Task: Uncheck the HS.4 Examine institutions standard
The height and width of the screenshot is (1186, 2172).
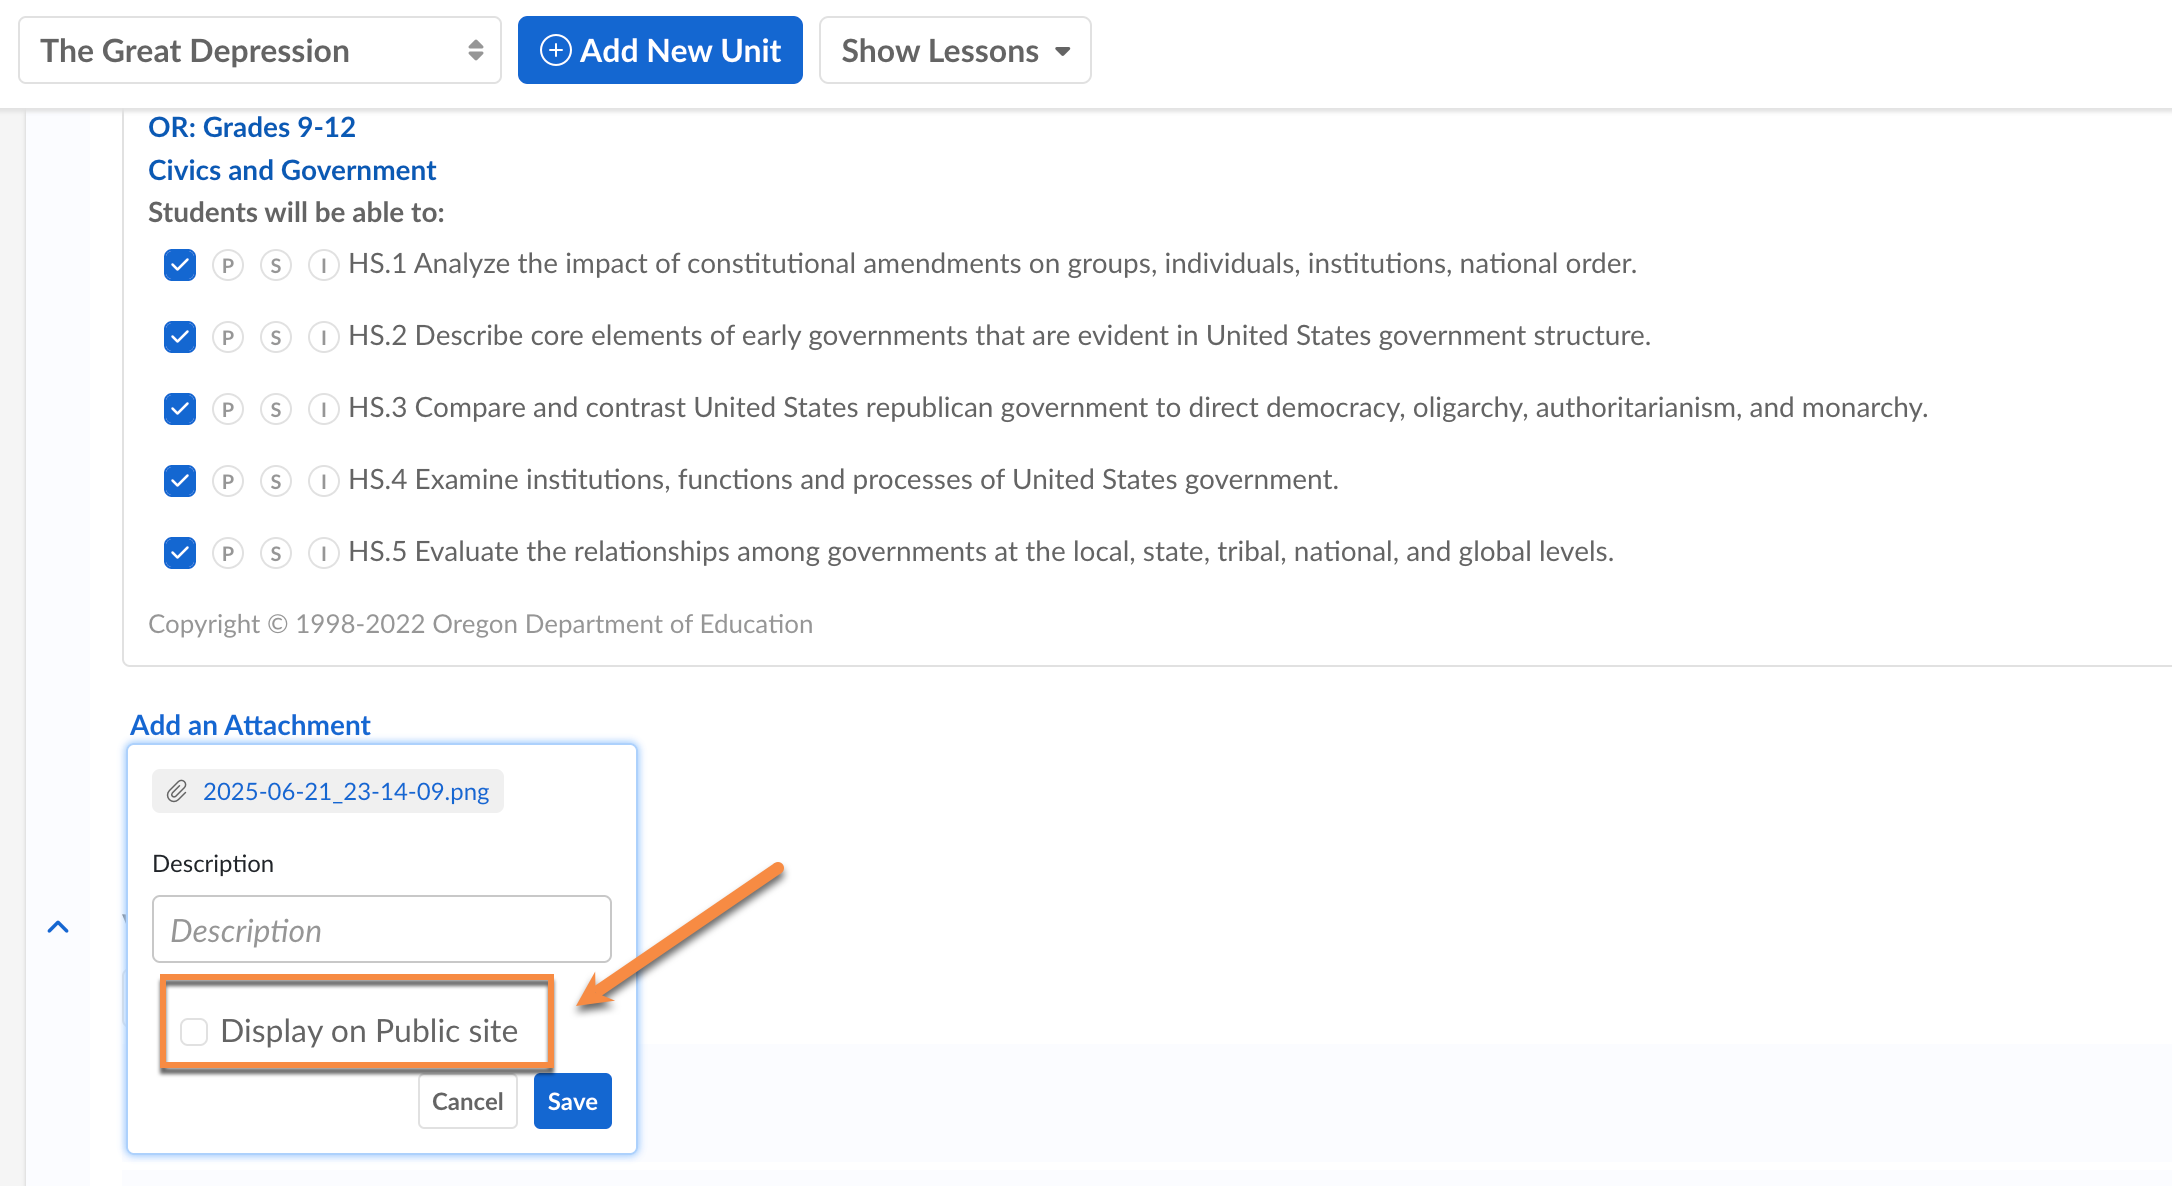Action: click(x=180, y=481)
